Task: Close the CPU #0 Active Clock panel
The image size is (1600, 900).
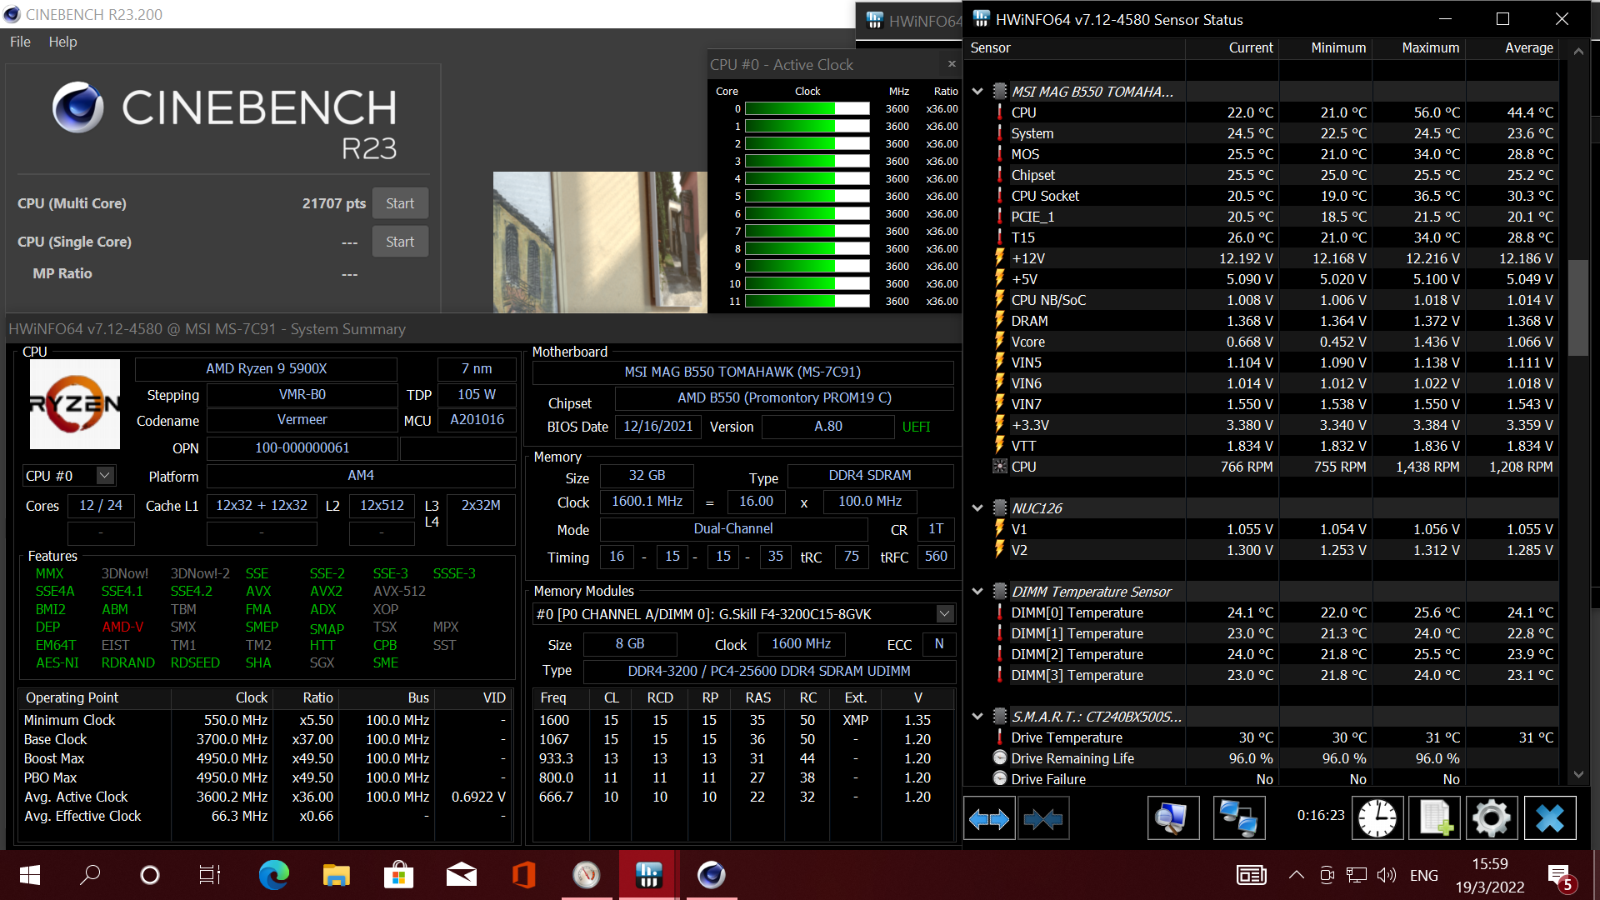Action: (952, 64)
